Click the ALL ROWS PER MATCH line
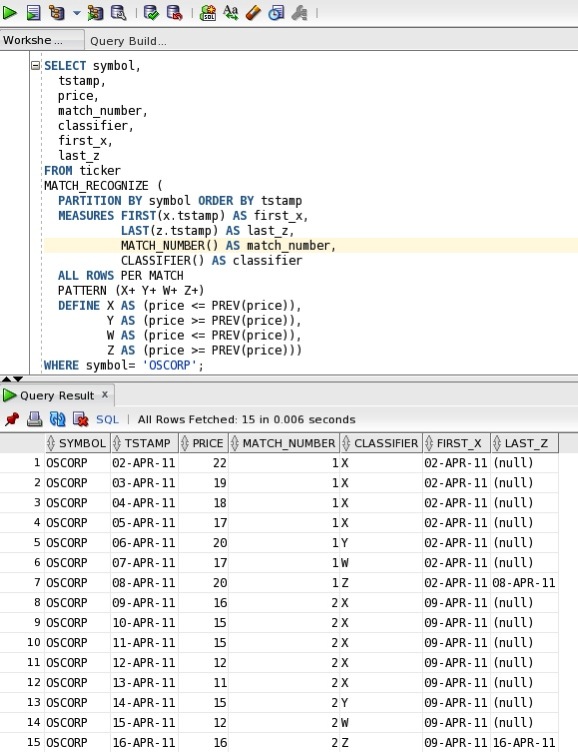This screenshot has width=578, height=752. coord(120,276)
